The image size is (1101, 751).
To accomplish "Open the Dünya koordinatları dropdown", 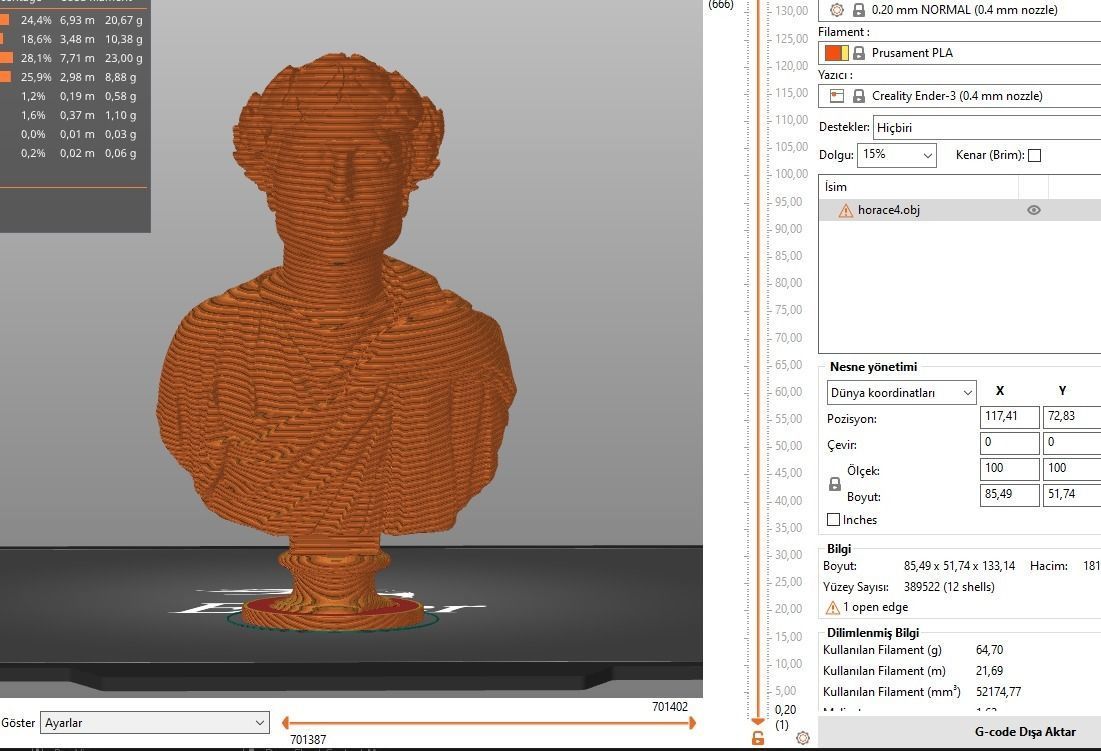I will tap(902, 392).
